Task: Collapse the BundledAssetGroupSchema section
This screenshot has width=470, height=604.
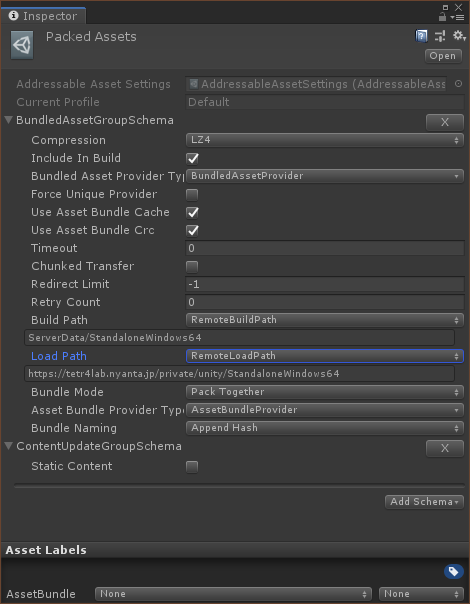Action: pos(9,120)
